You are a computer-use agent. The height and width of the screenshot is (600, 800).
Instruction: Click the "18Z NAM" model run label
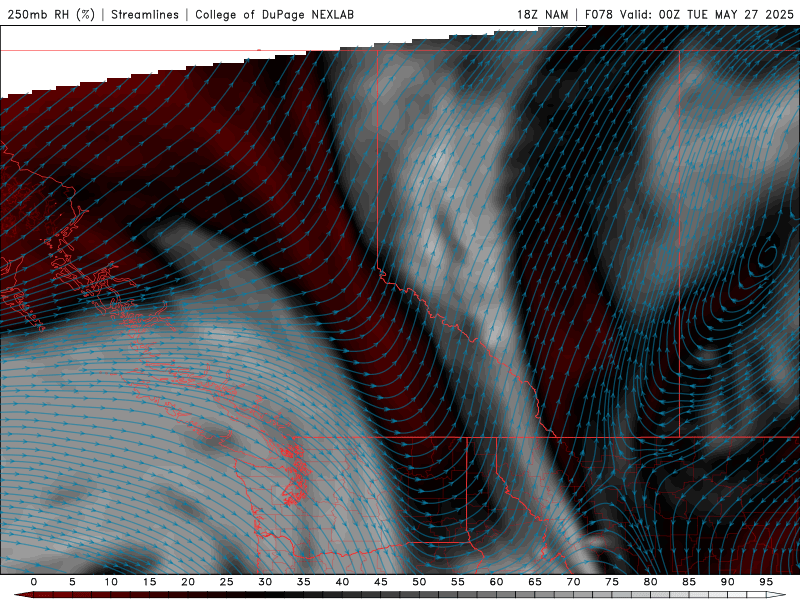(x=542, y=14)
